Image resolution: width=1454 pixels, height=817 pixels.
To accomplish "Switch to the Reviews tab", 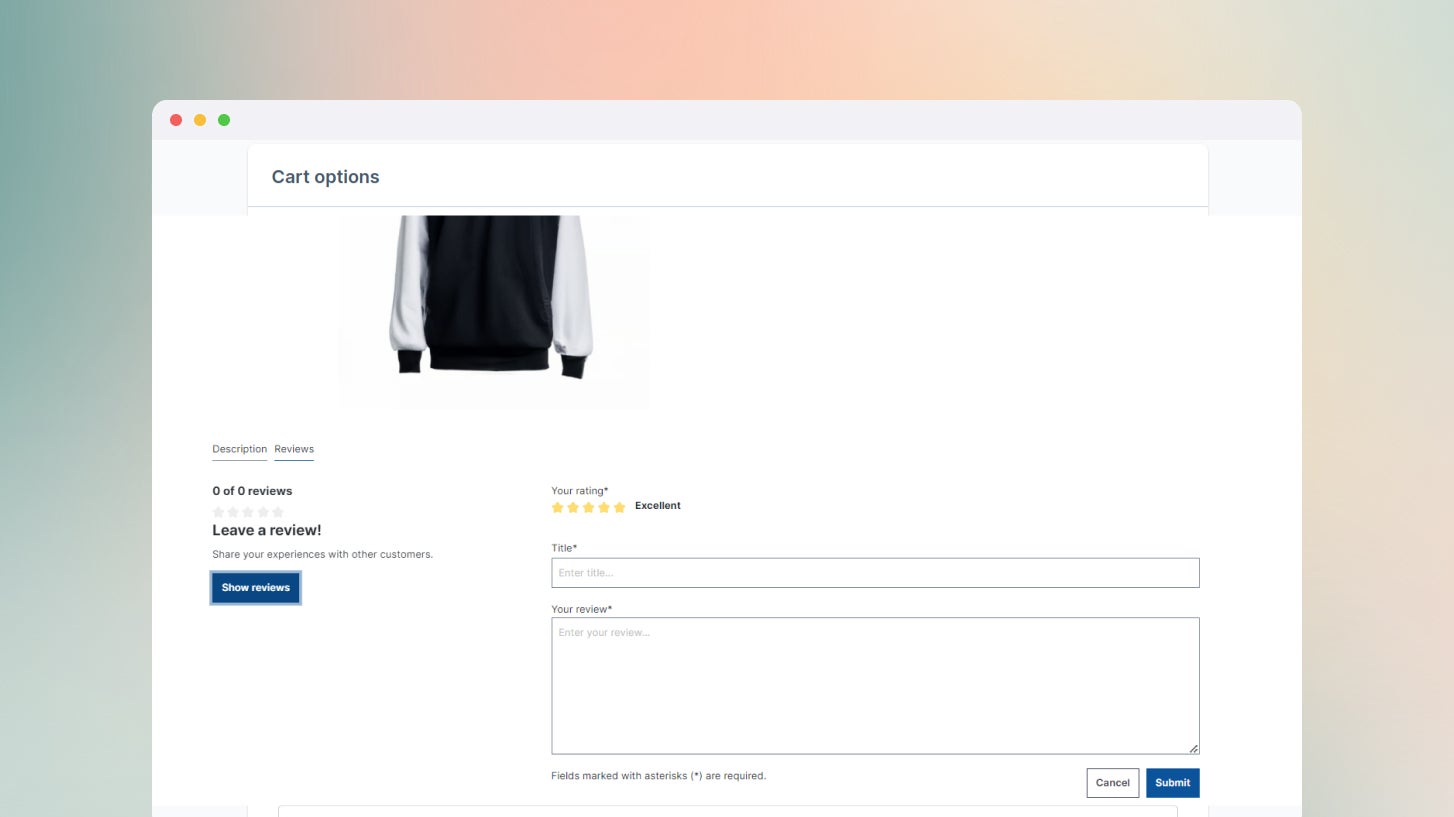I will coord(294,449).
